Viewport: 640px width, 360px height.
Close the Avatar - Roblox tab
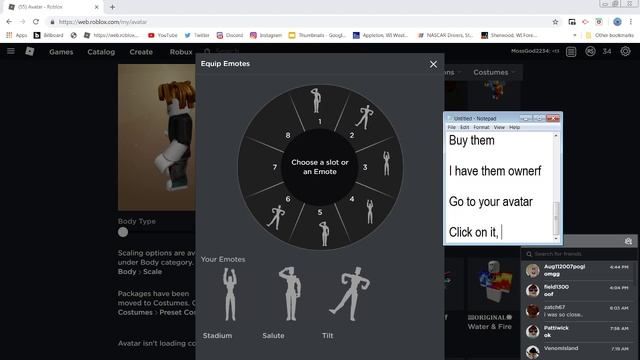[97, 7]
